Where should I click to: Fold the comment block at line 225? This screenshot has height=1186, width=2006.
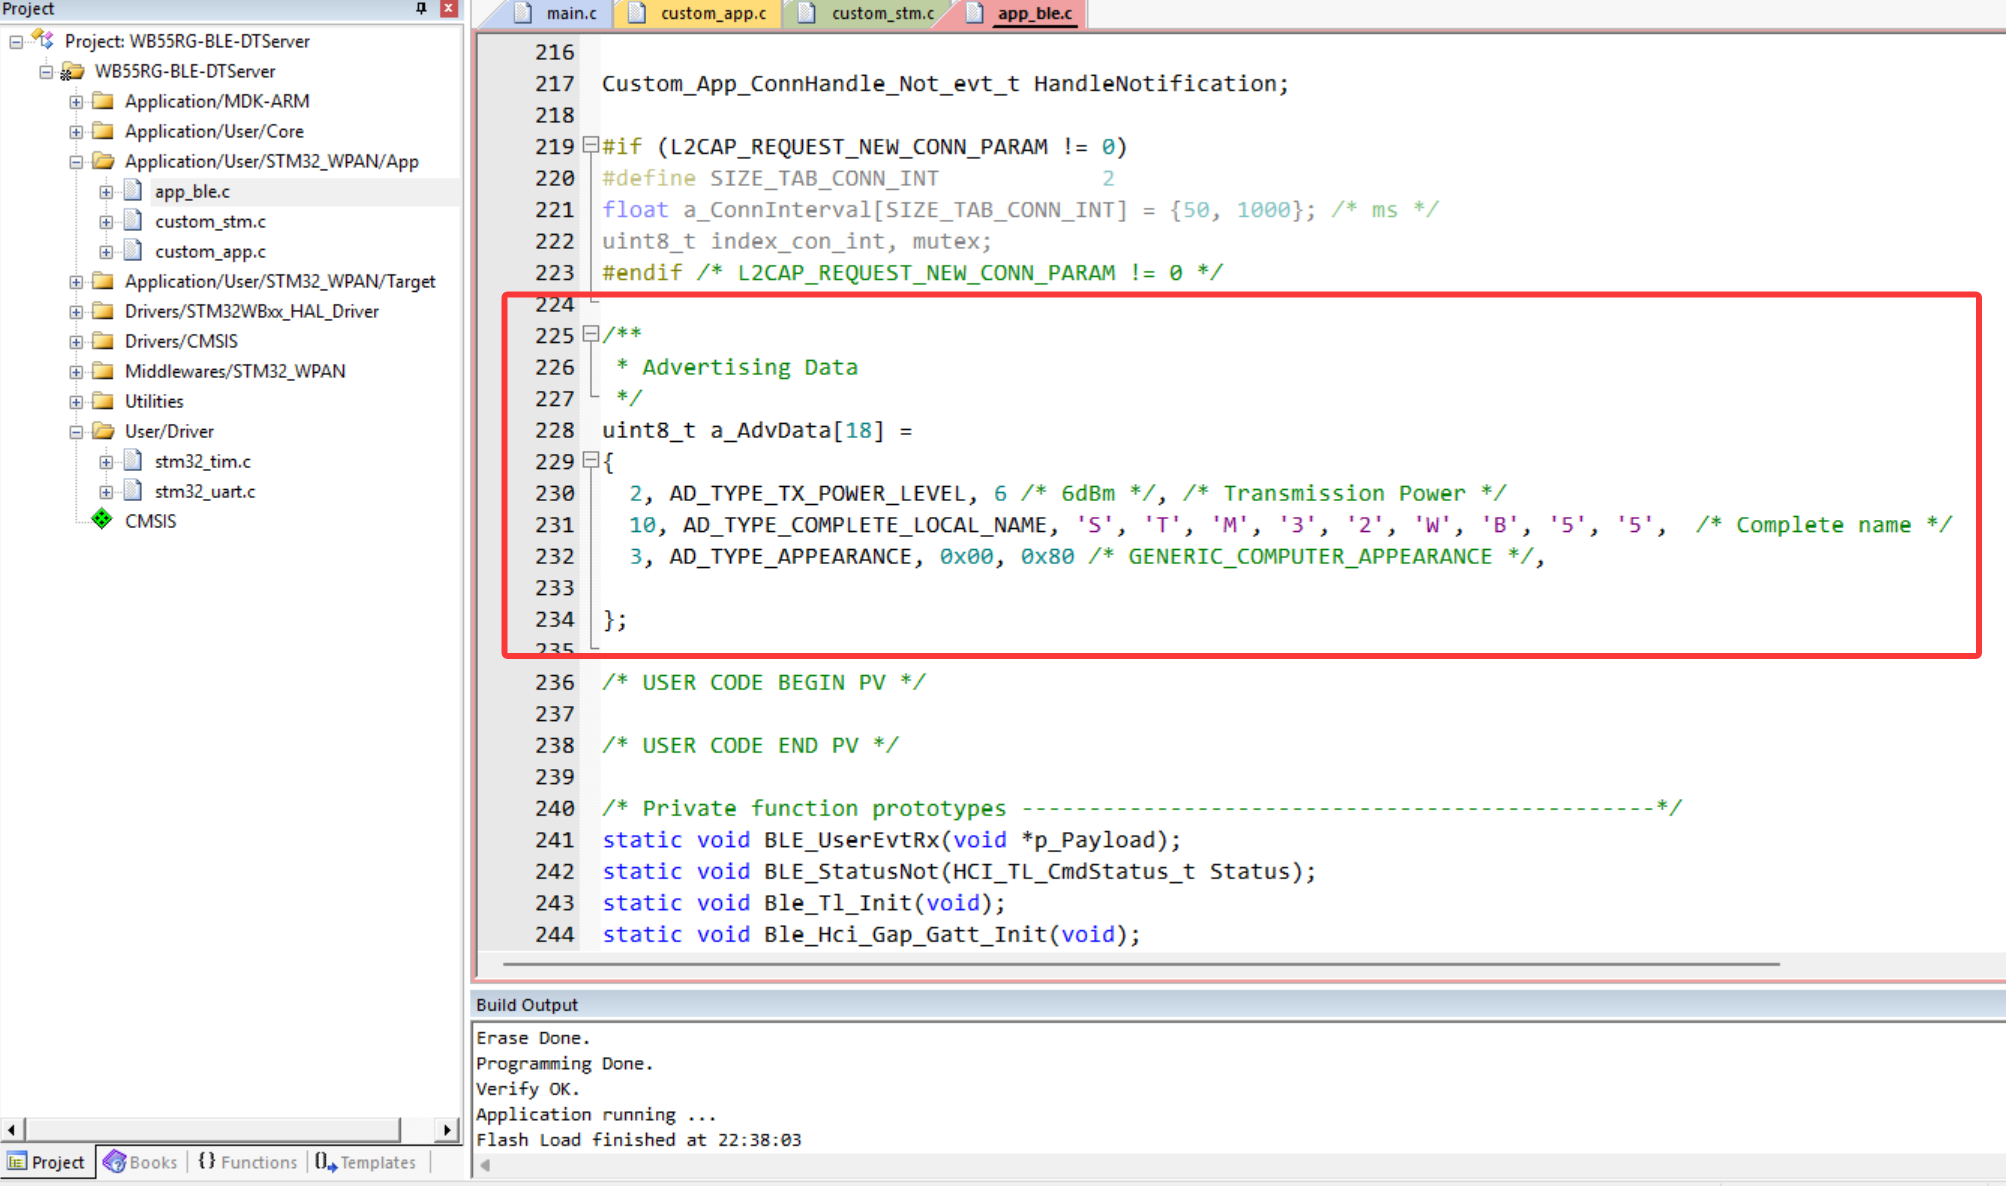coord(590,334)
